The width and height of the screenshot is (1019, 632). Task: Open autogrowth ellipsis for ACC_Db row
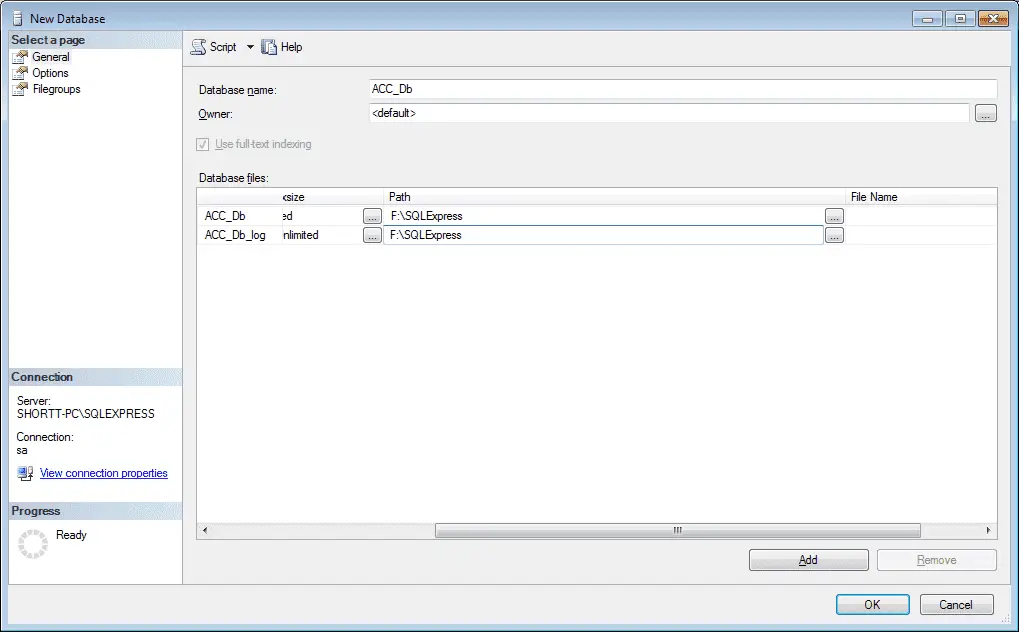click(372, 216)
